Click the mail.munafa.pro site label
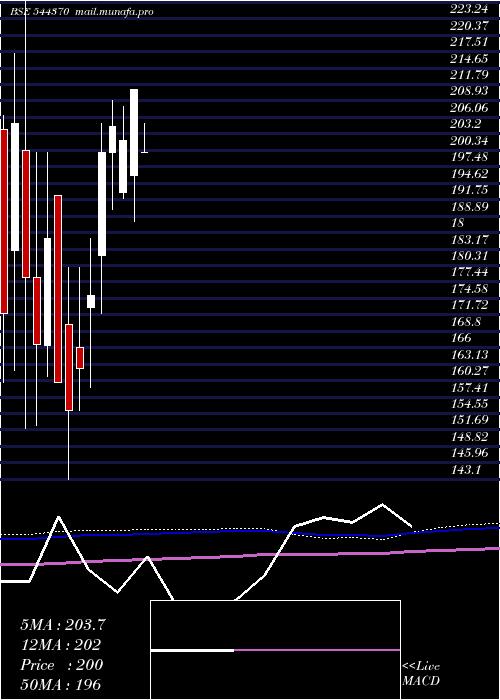The image size is (500, 700). click(x=113, y=12)
